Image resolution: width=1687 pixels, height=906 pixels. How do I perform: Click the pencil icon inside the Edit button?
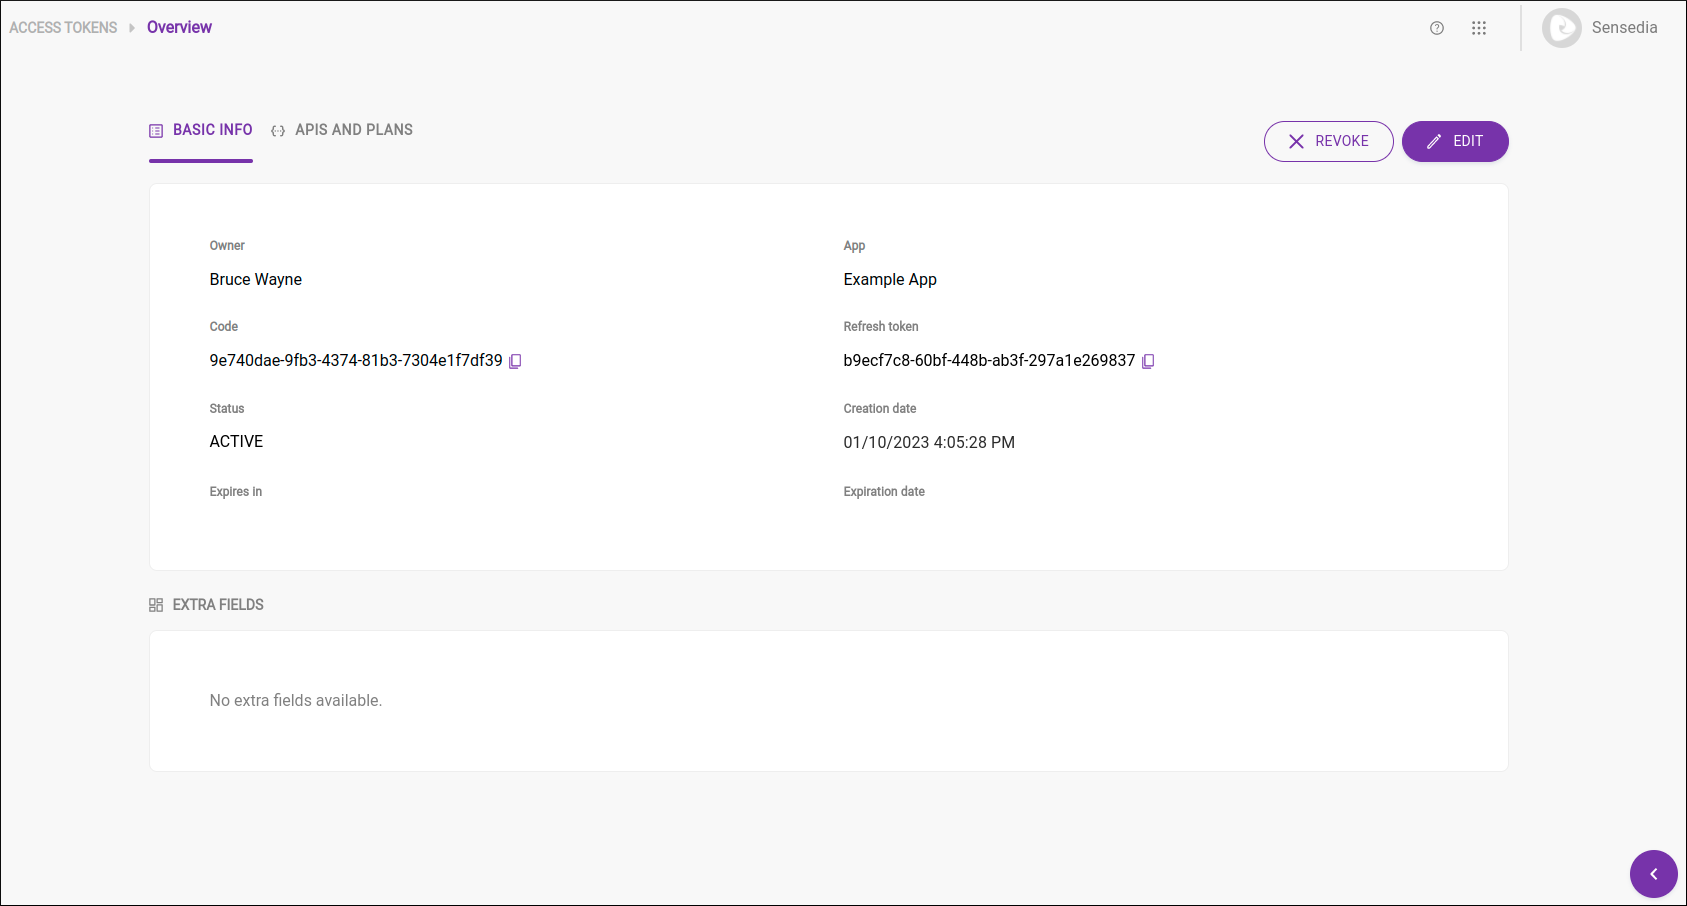pyautogui.click(x=1434, y=141)
